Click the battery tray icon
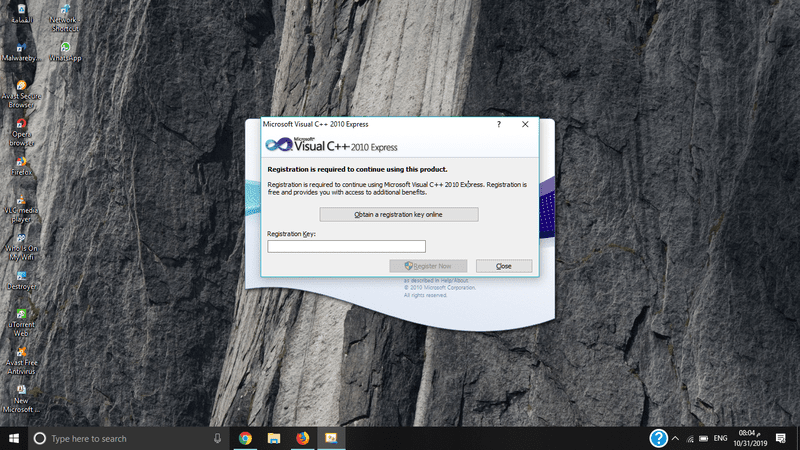Viewport: 800px width, 450px height. tap(704, 438)
